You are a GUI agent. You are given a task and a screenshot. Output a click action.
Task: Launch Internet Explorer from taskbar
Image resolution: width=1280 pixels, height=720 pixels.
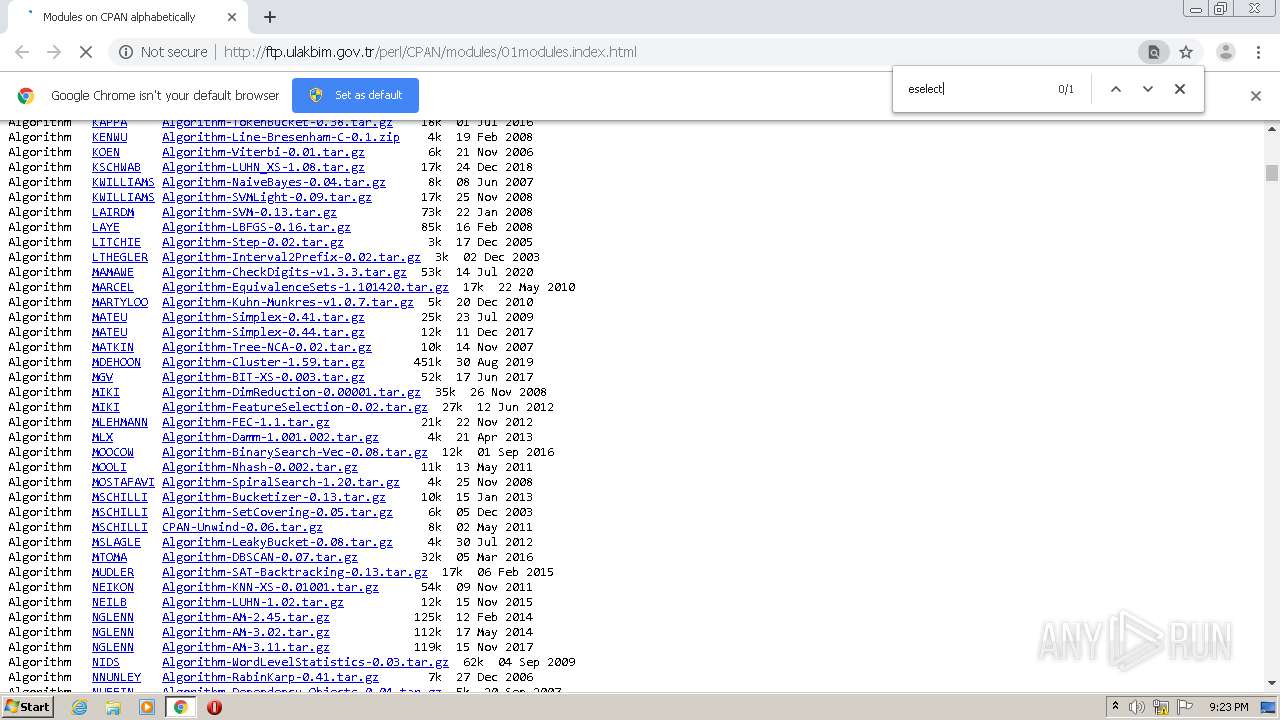pyautogui.click(x=79, y=707)
